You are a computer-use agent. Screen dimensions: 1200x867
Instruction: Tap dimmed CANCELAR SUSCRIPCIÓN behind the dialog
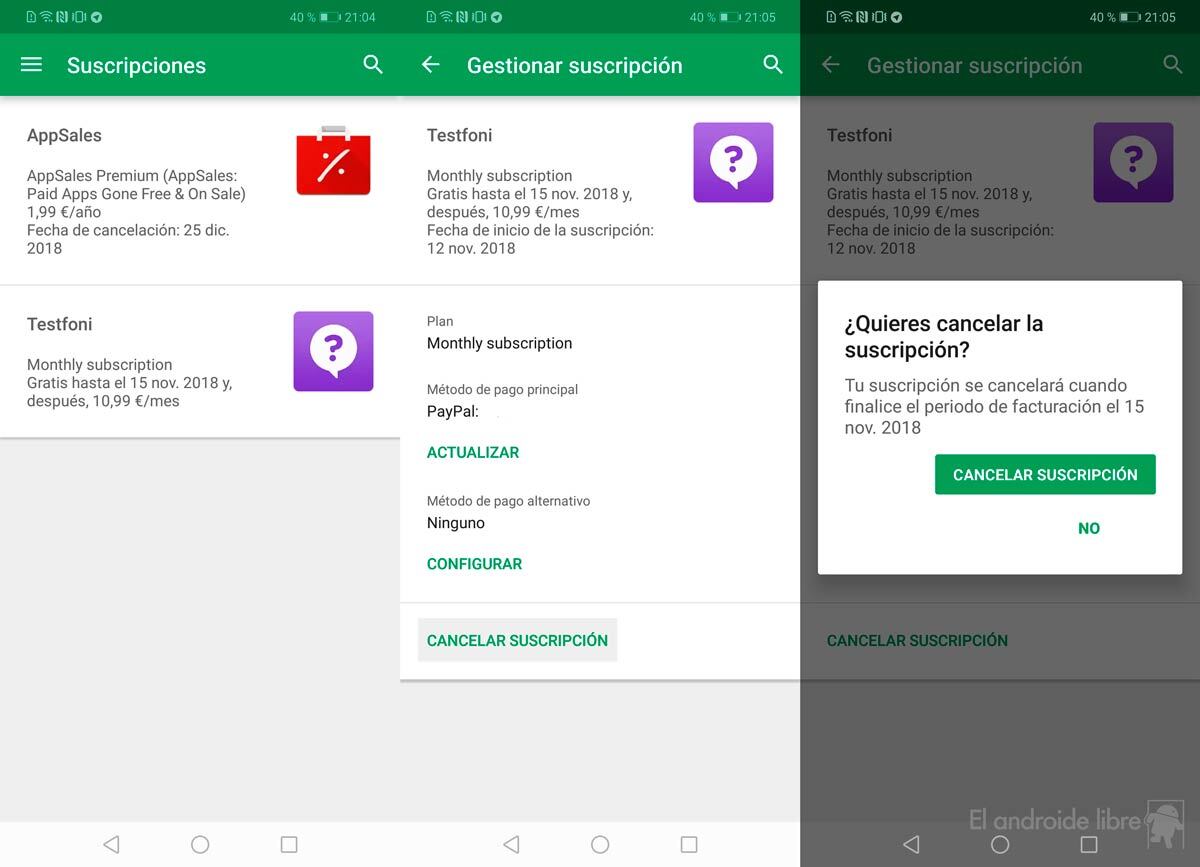[917, 640]
